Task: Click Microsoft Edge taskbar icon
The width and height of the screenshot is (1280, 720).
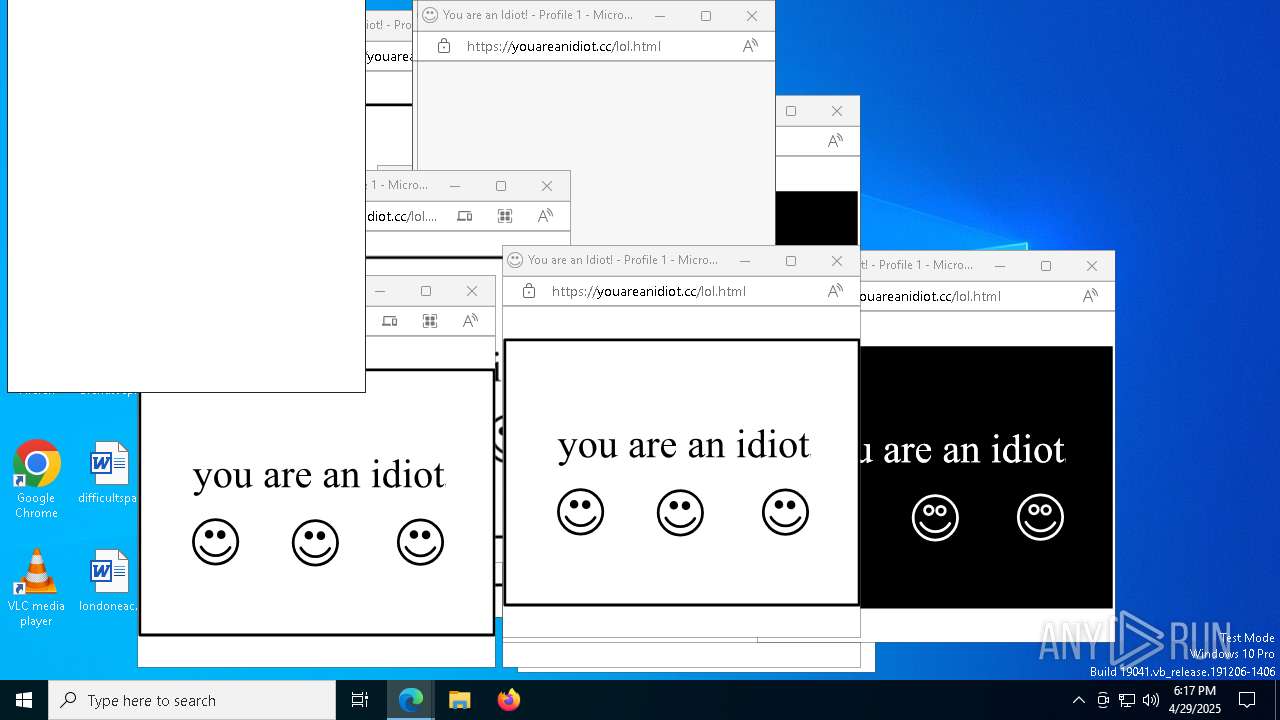Action: (411, 700)
